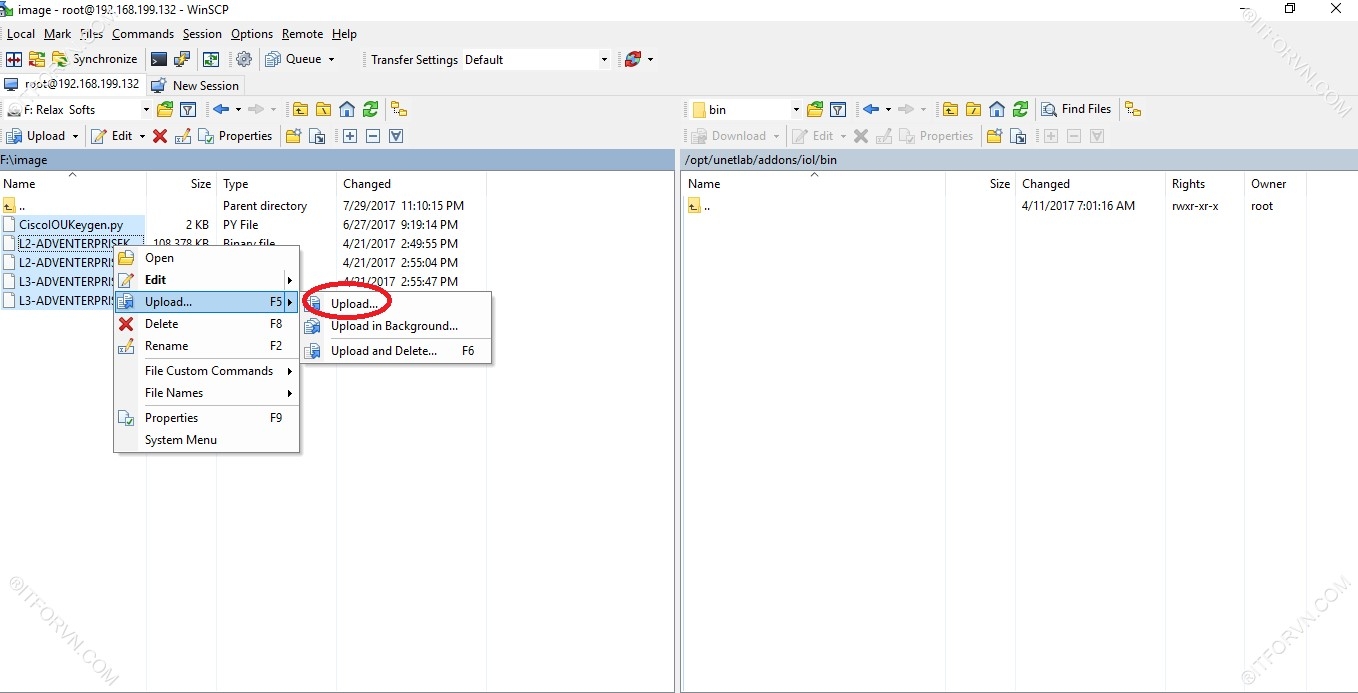
Task: Click the red Delete icon in local toolbar
Action: coord(160,136)
